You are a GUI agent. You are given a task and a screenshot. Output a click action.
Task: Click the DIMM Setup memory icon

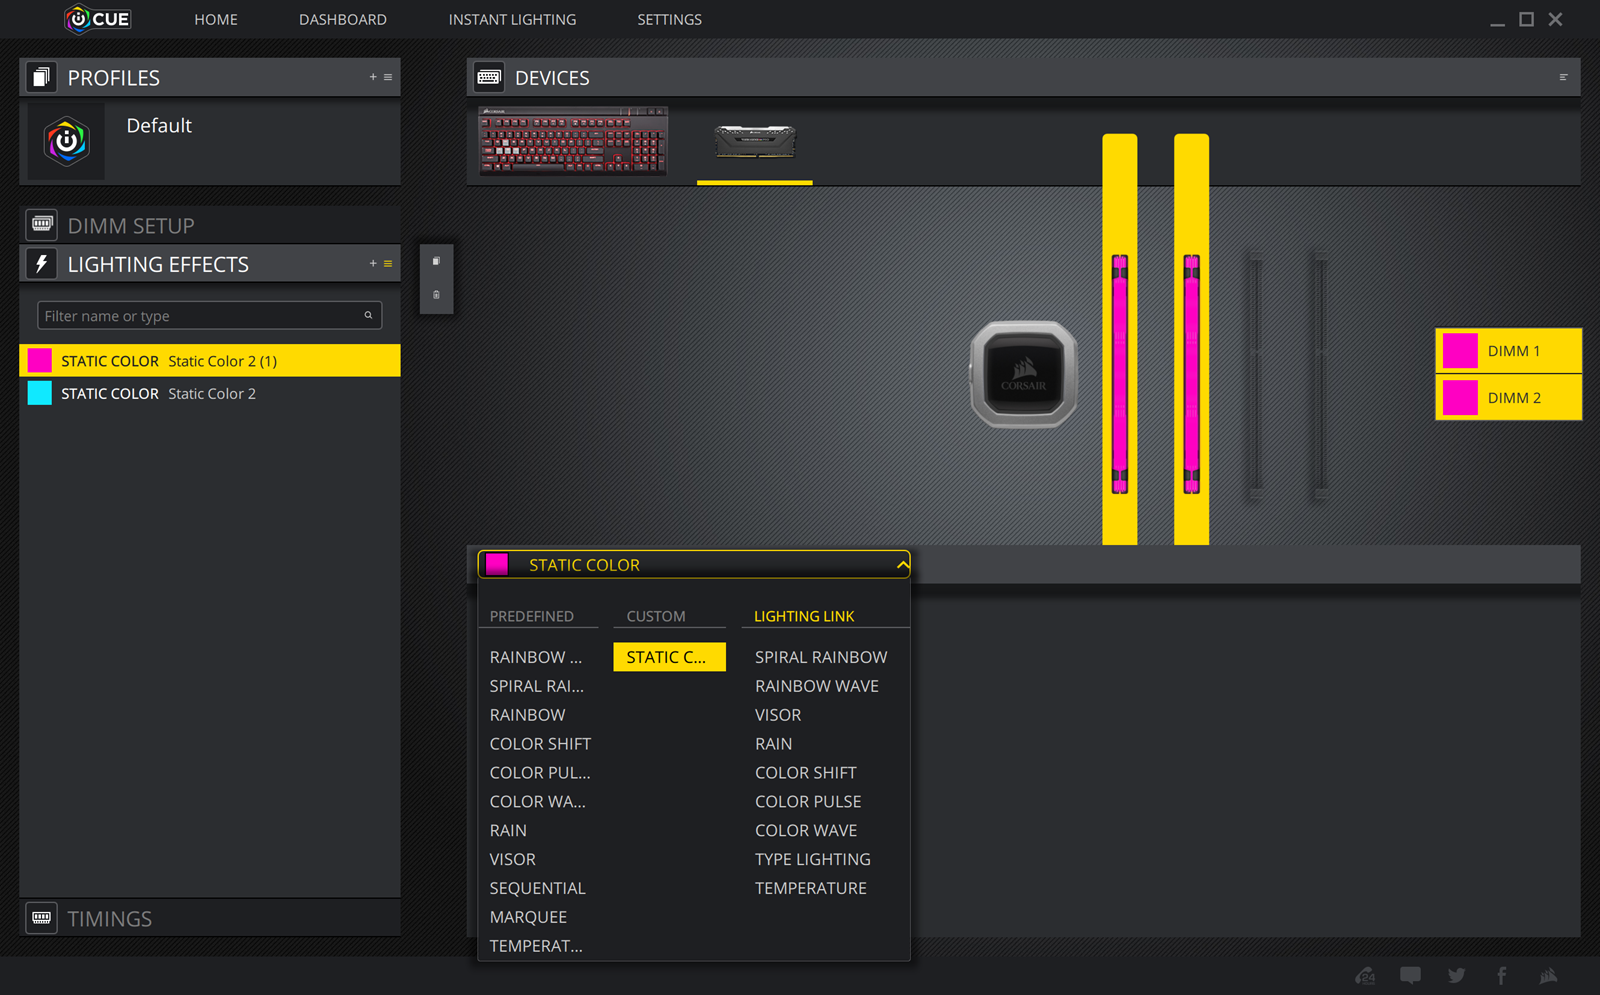(41, 225)
